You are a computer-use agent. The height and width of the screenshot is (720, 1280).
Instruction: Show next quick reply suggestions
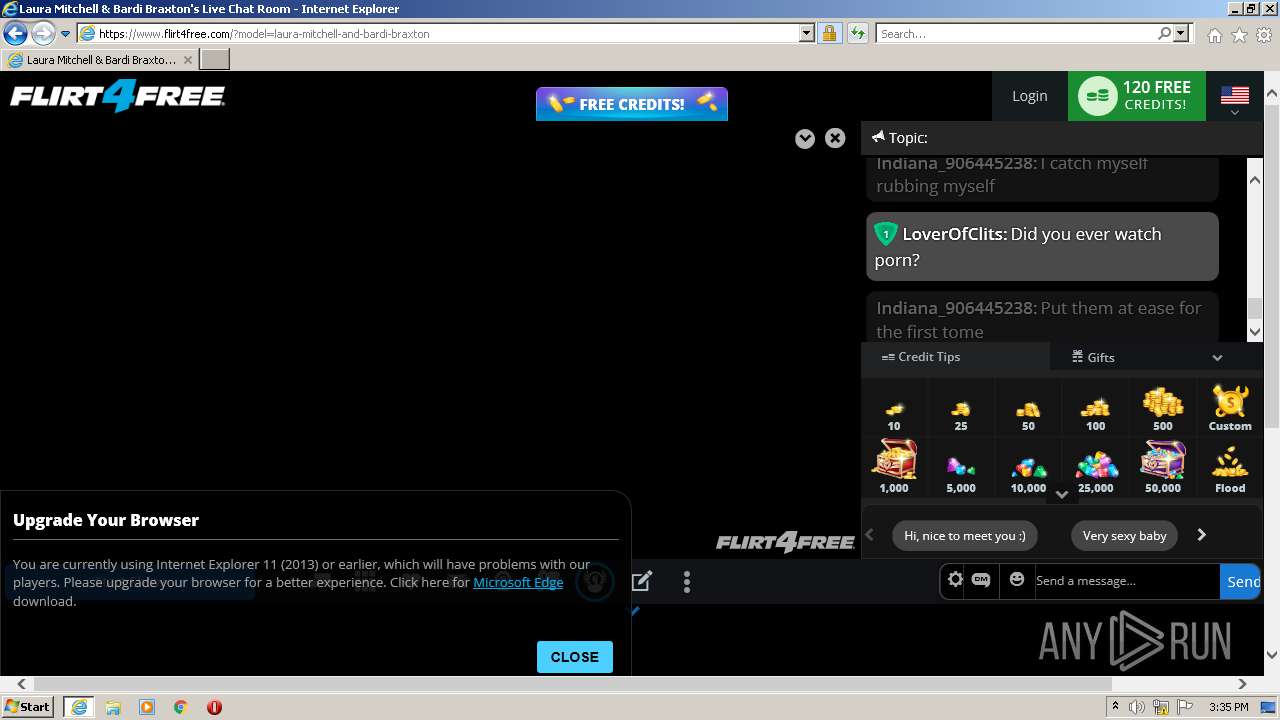pyautogui.click(x=1202, y=535)
